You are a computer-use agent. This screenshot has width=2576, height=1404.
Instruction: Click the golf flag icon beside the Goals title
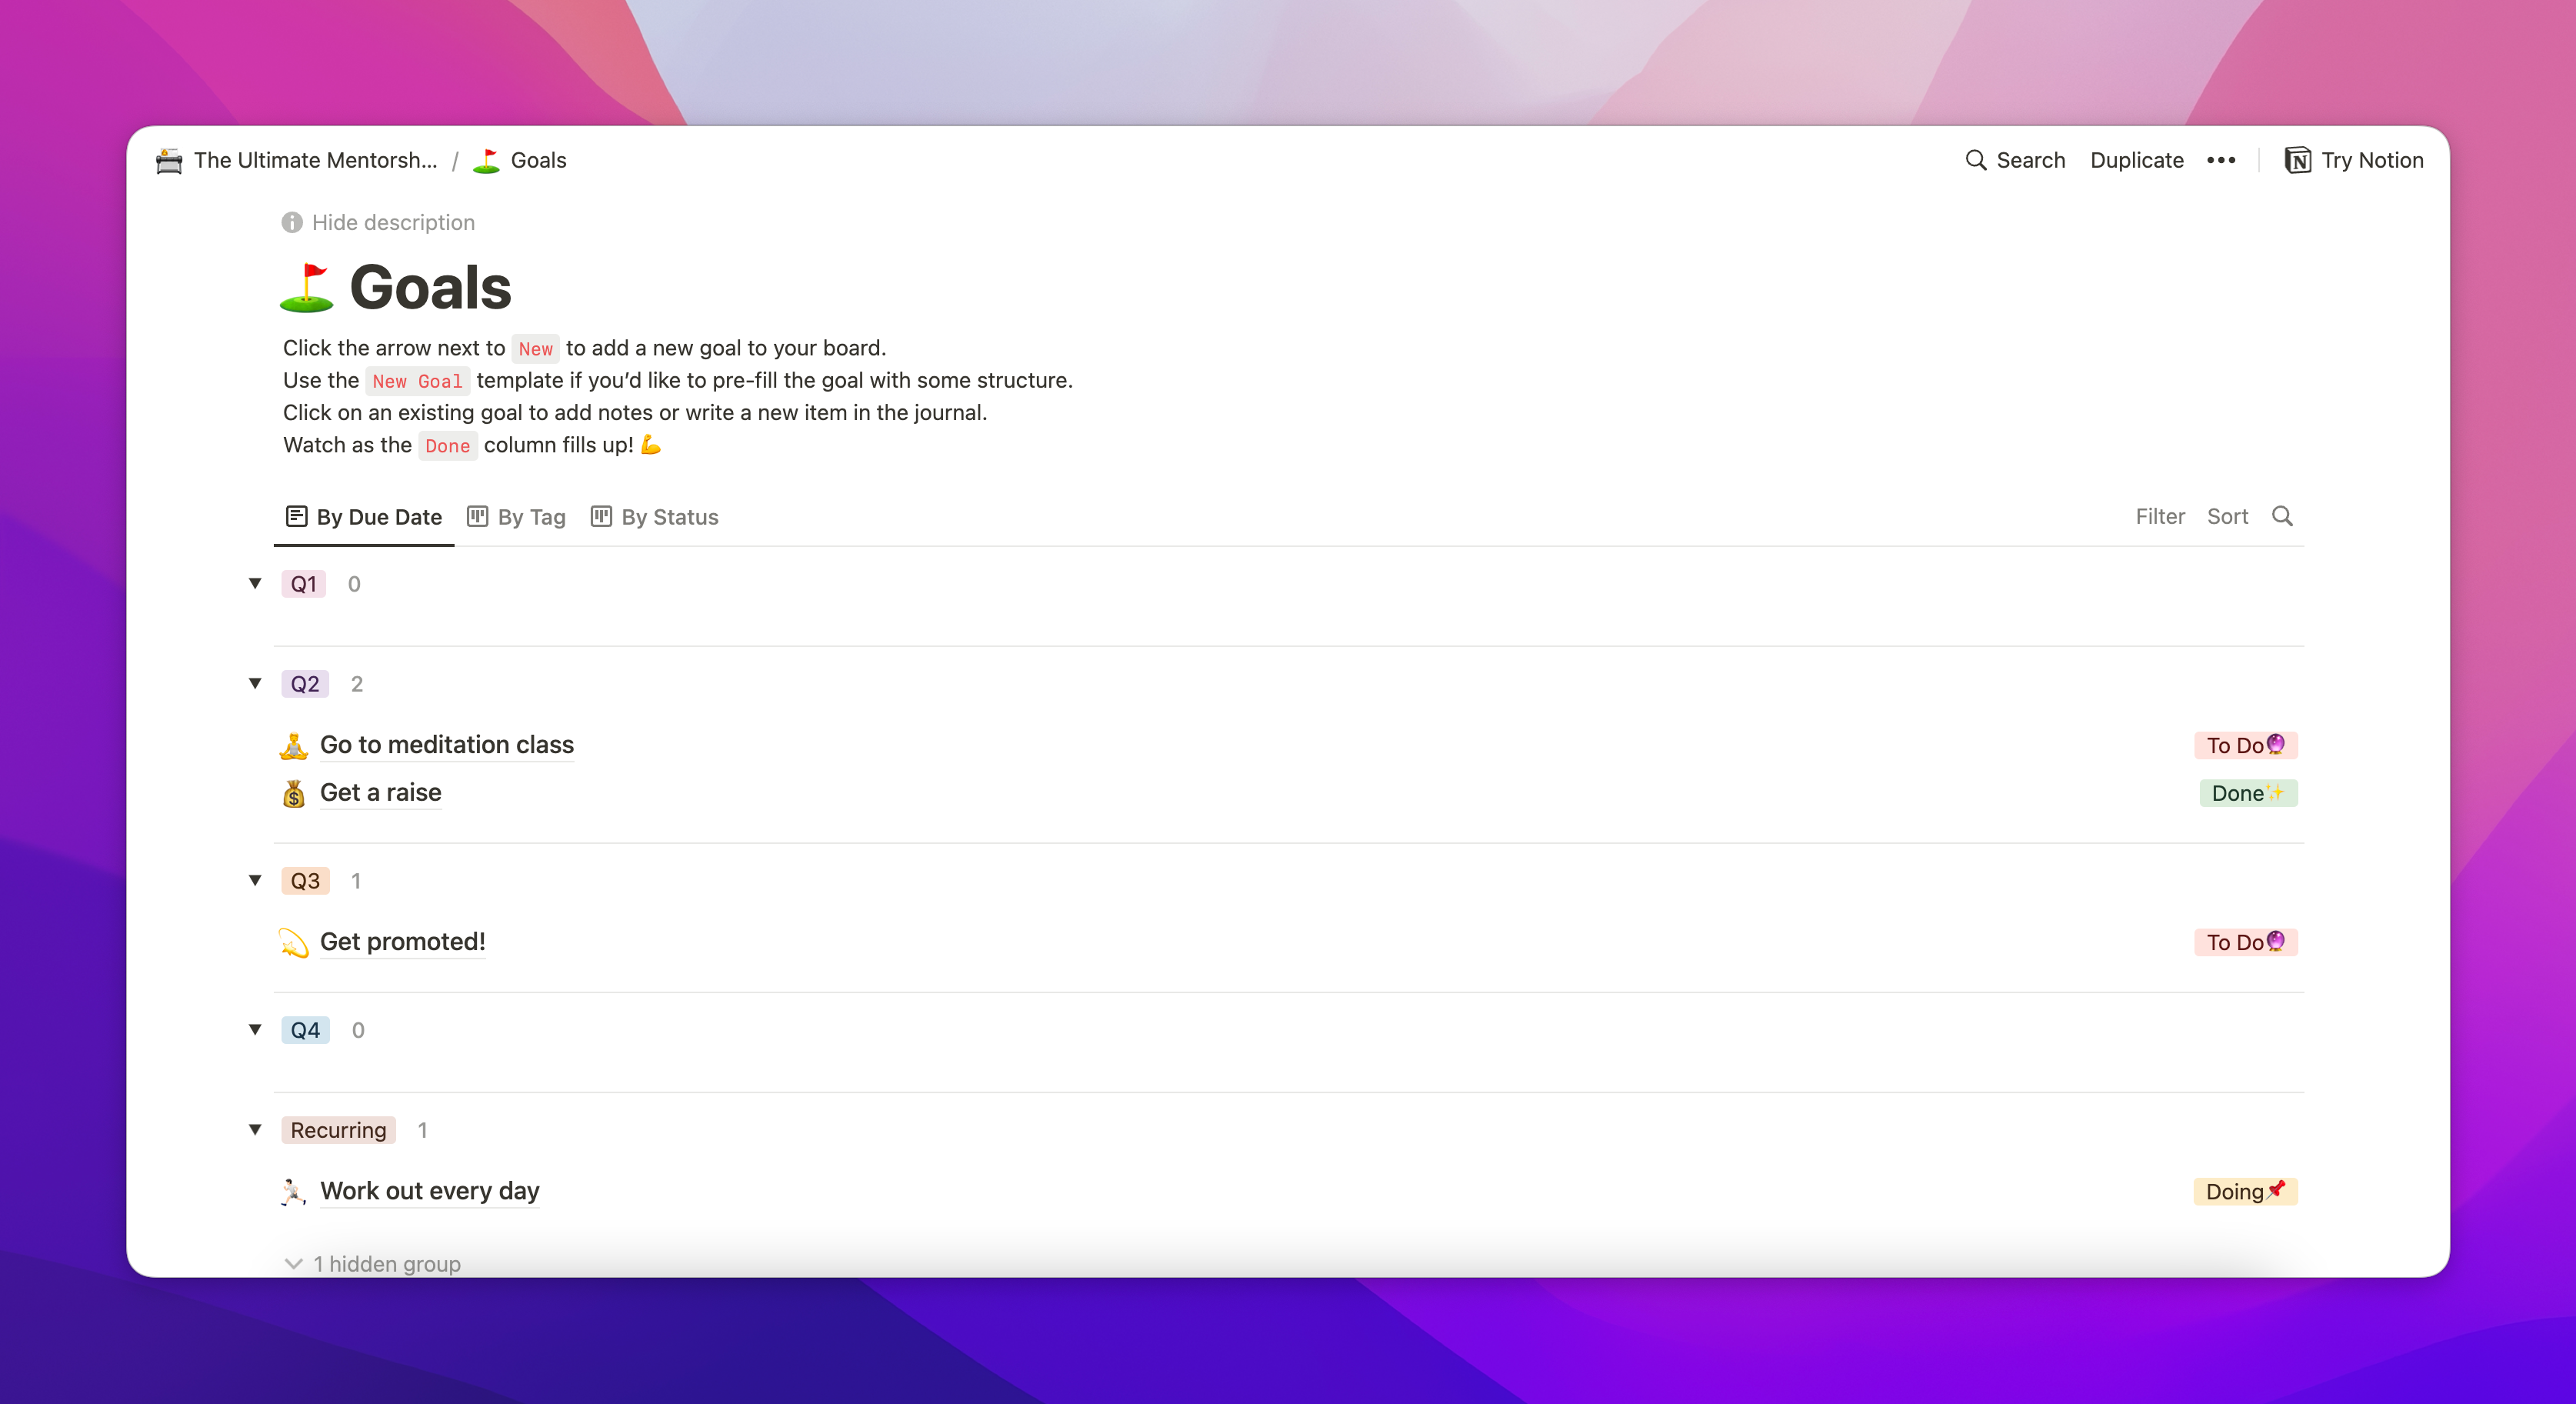(306, 288)
